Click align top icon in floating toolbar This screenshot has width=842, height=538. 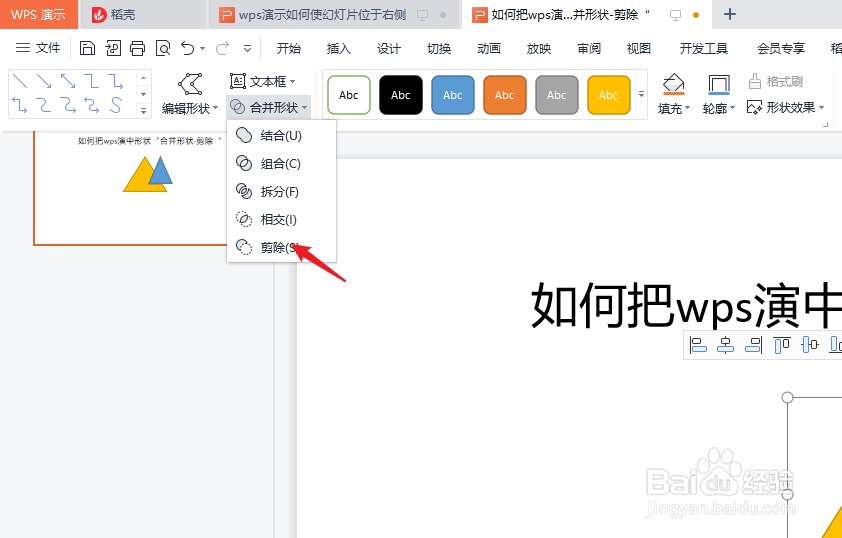[781, 344]
